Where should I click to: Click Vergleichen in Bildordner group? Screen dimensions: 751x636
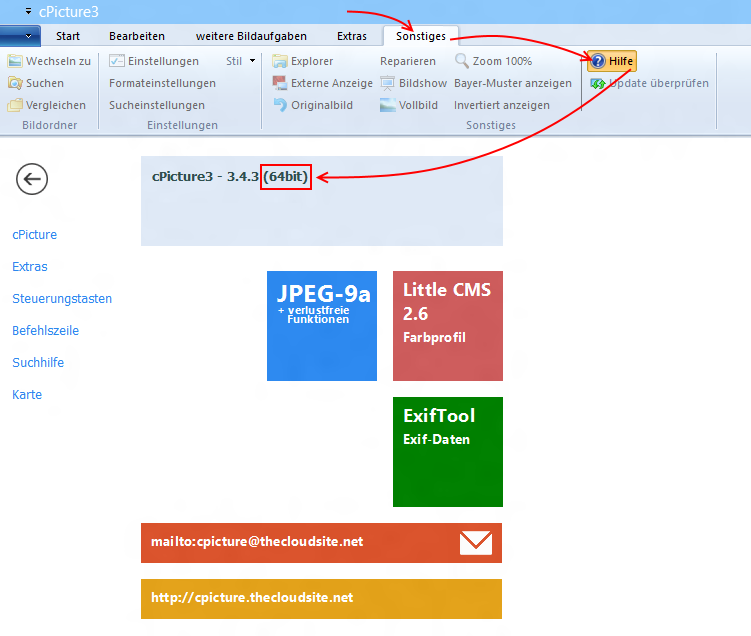pos(47,105)
